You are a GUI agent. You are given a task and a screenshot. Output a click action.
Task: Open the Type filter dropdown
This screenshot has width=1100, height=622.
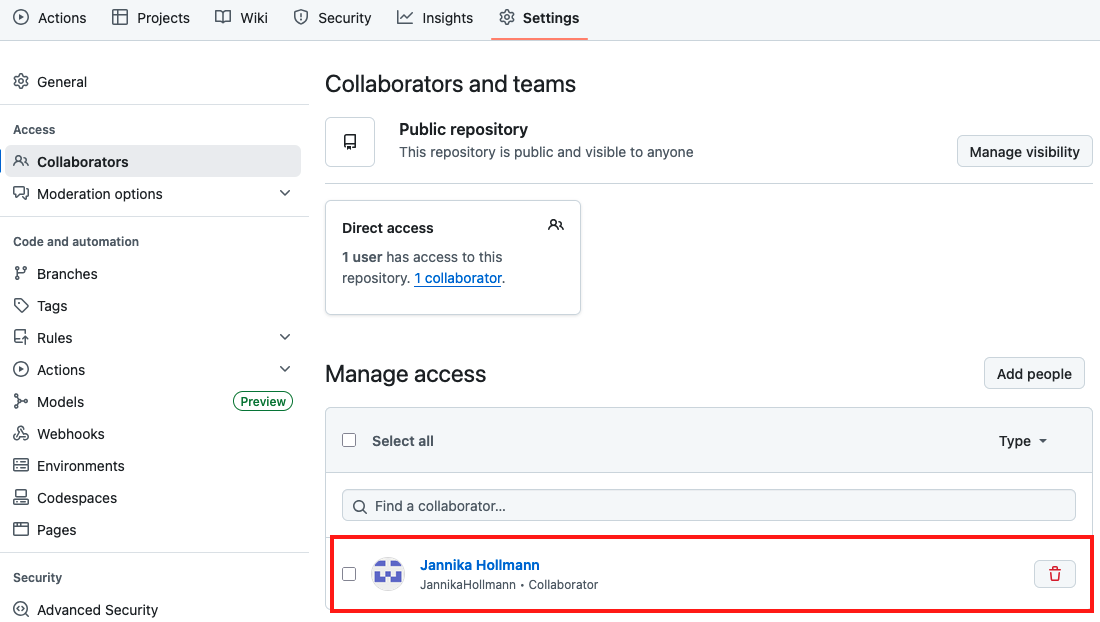(x=1022, y=440)
